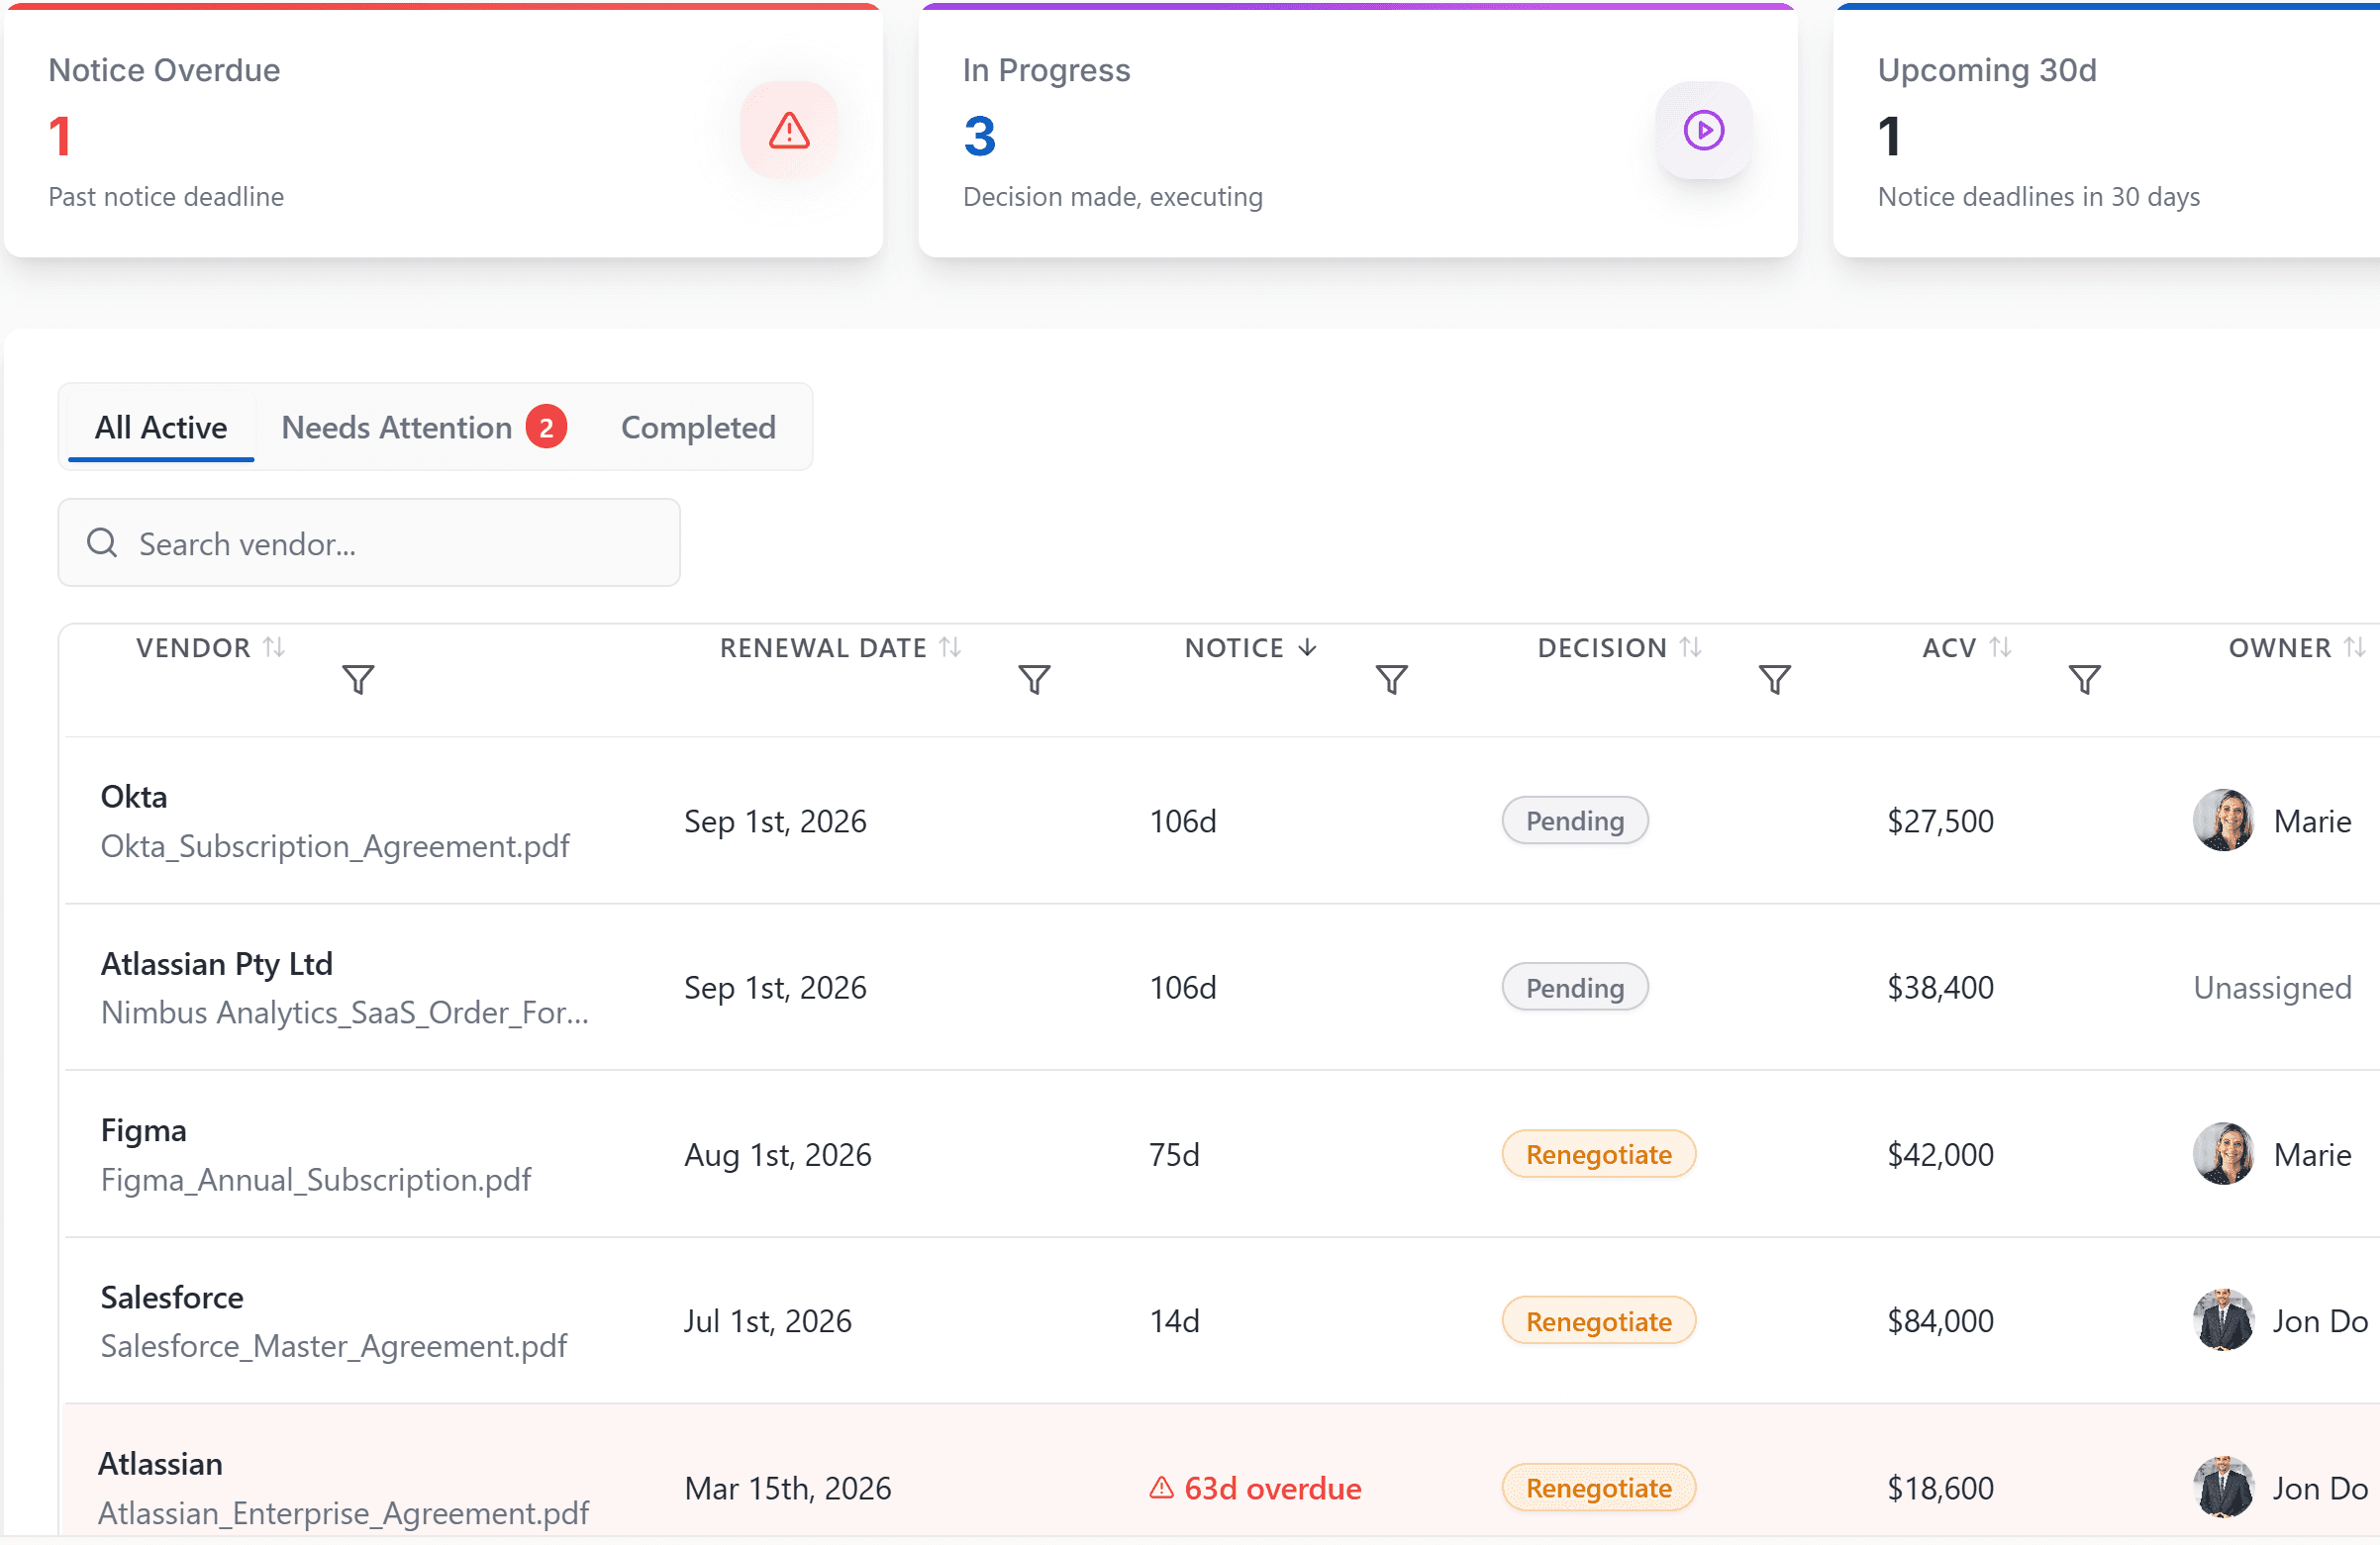Click Okta's Pending decision badge

pyautogui.click(x=1574, y=821)
